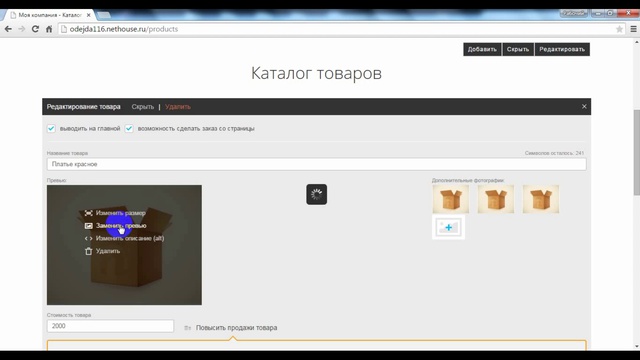640x360 pixels.
Task: Click the page vertical scrollbar thumb
Action: click(636, 152)
